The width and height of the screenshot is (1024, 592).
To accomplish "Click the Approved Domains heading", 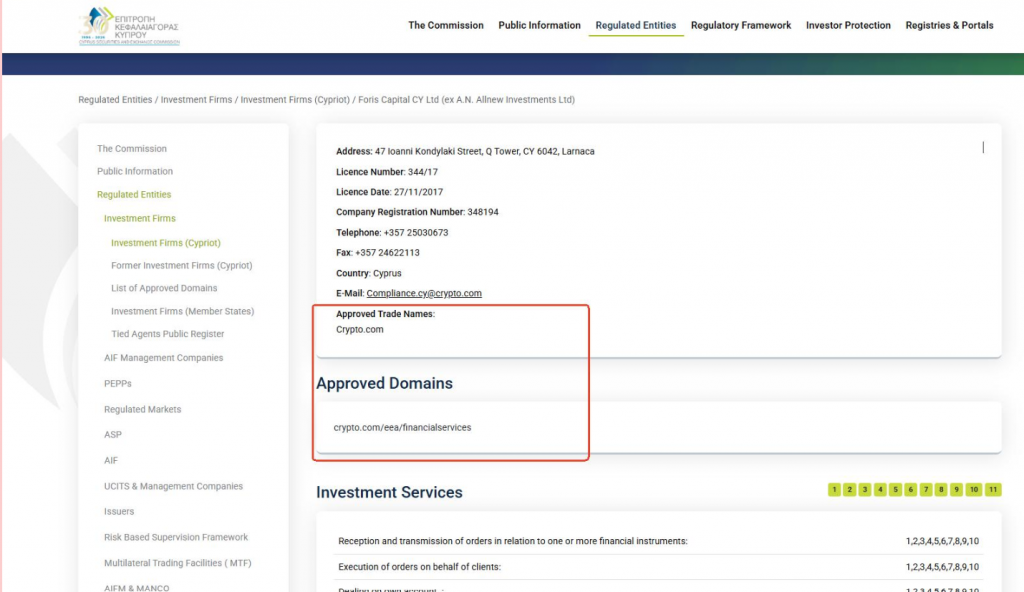I will pos(385,384).
